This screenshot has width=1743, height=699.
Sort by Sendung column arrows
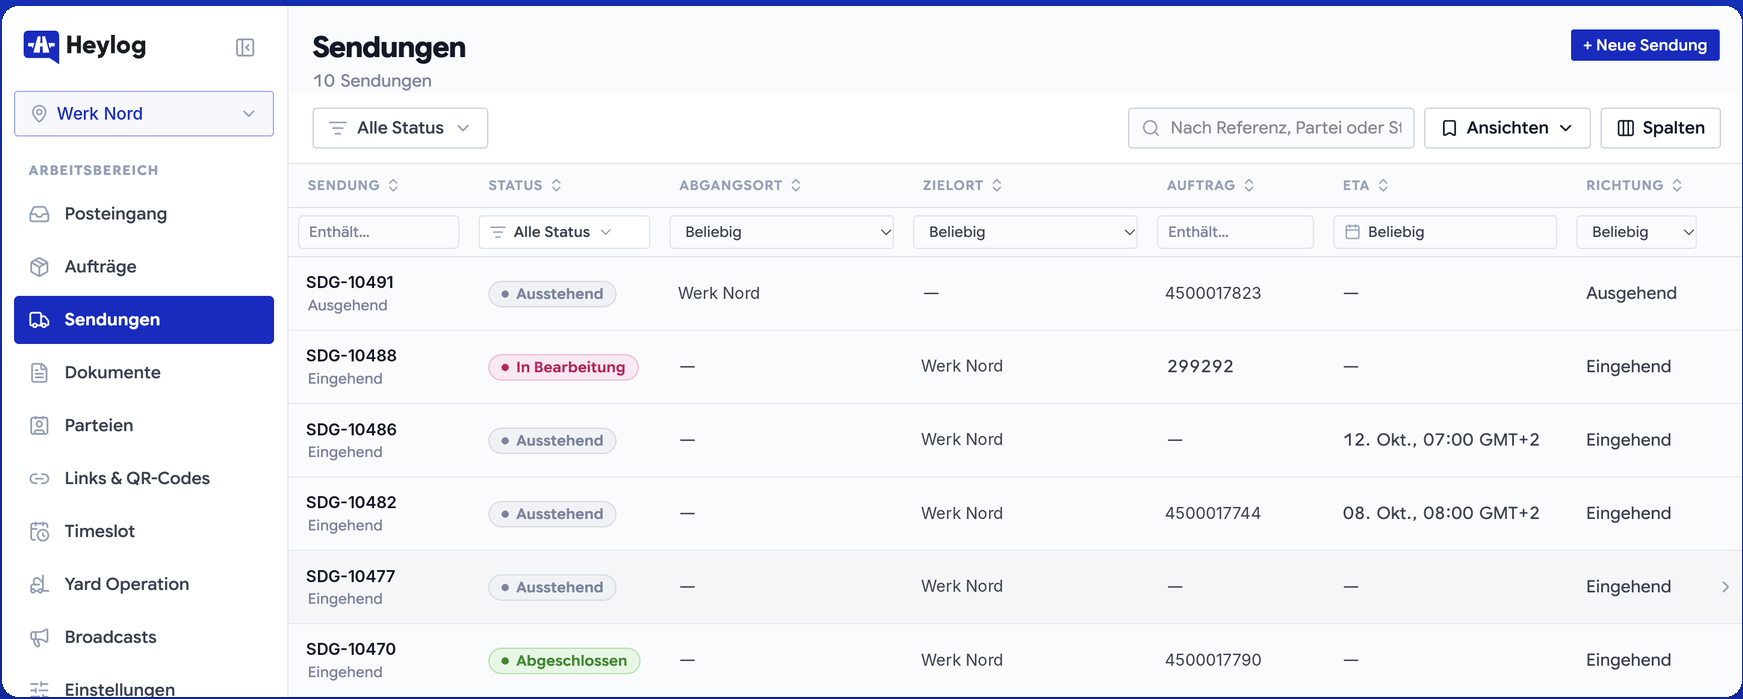tap(393, 185)
